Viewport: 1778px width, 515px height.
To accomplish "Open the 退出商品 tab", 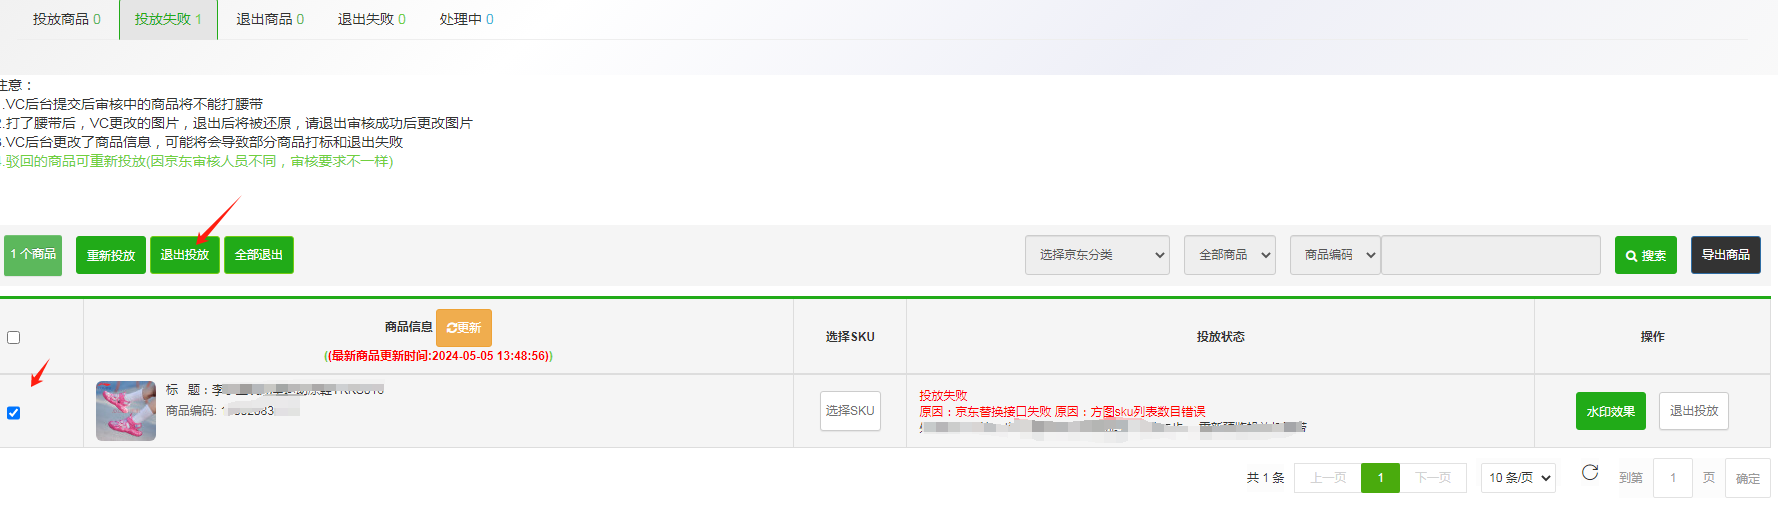I will click(270, 19).
